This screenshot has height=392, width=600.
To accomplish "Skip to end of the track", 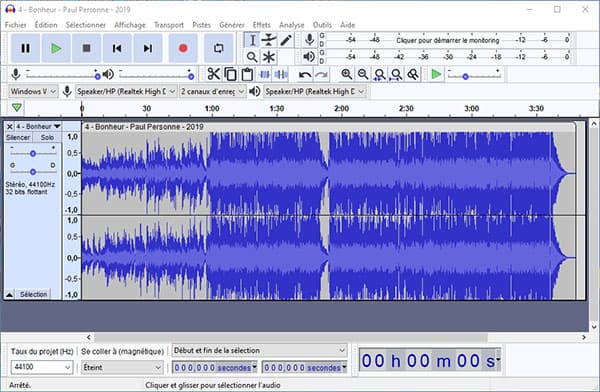I will (148, 48).
